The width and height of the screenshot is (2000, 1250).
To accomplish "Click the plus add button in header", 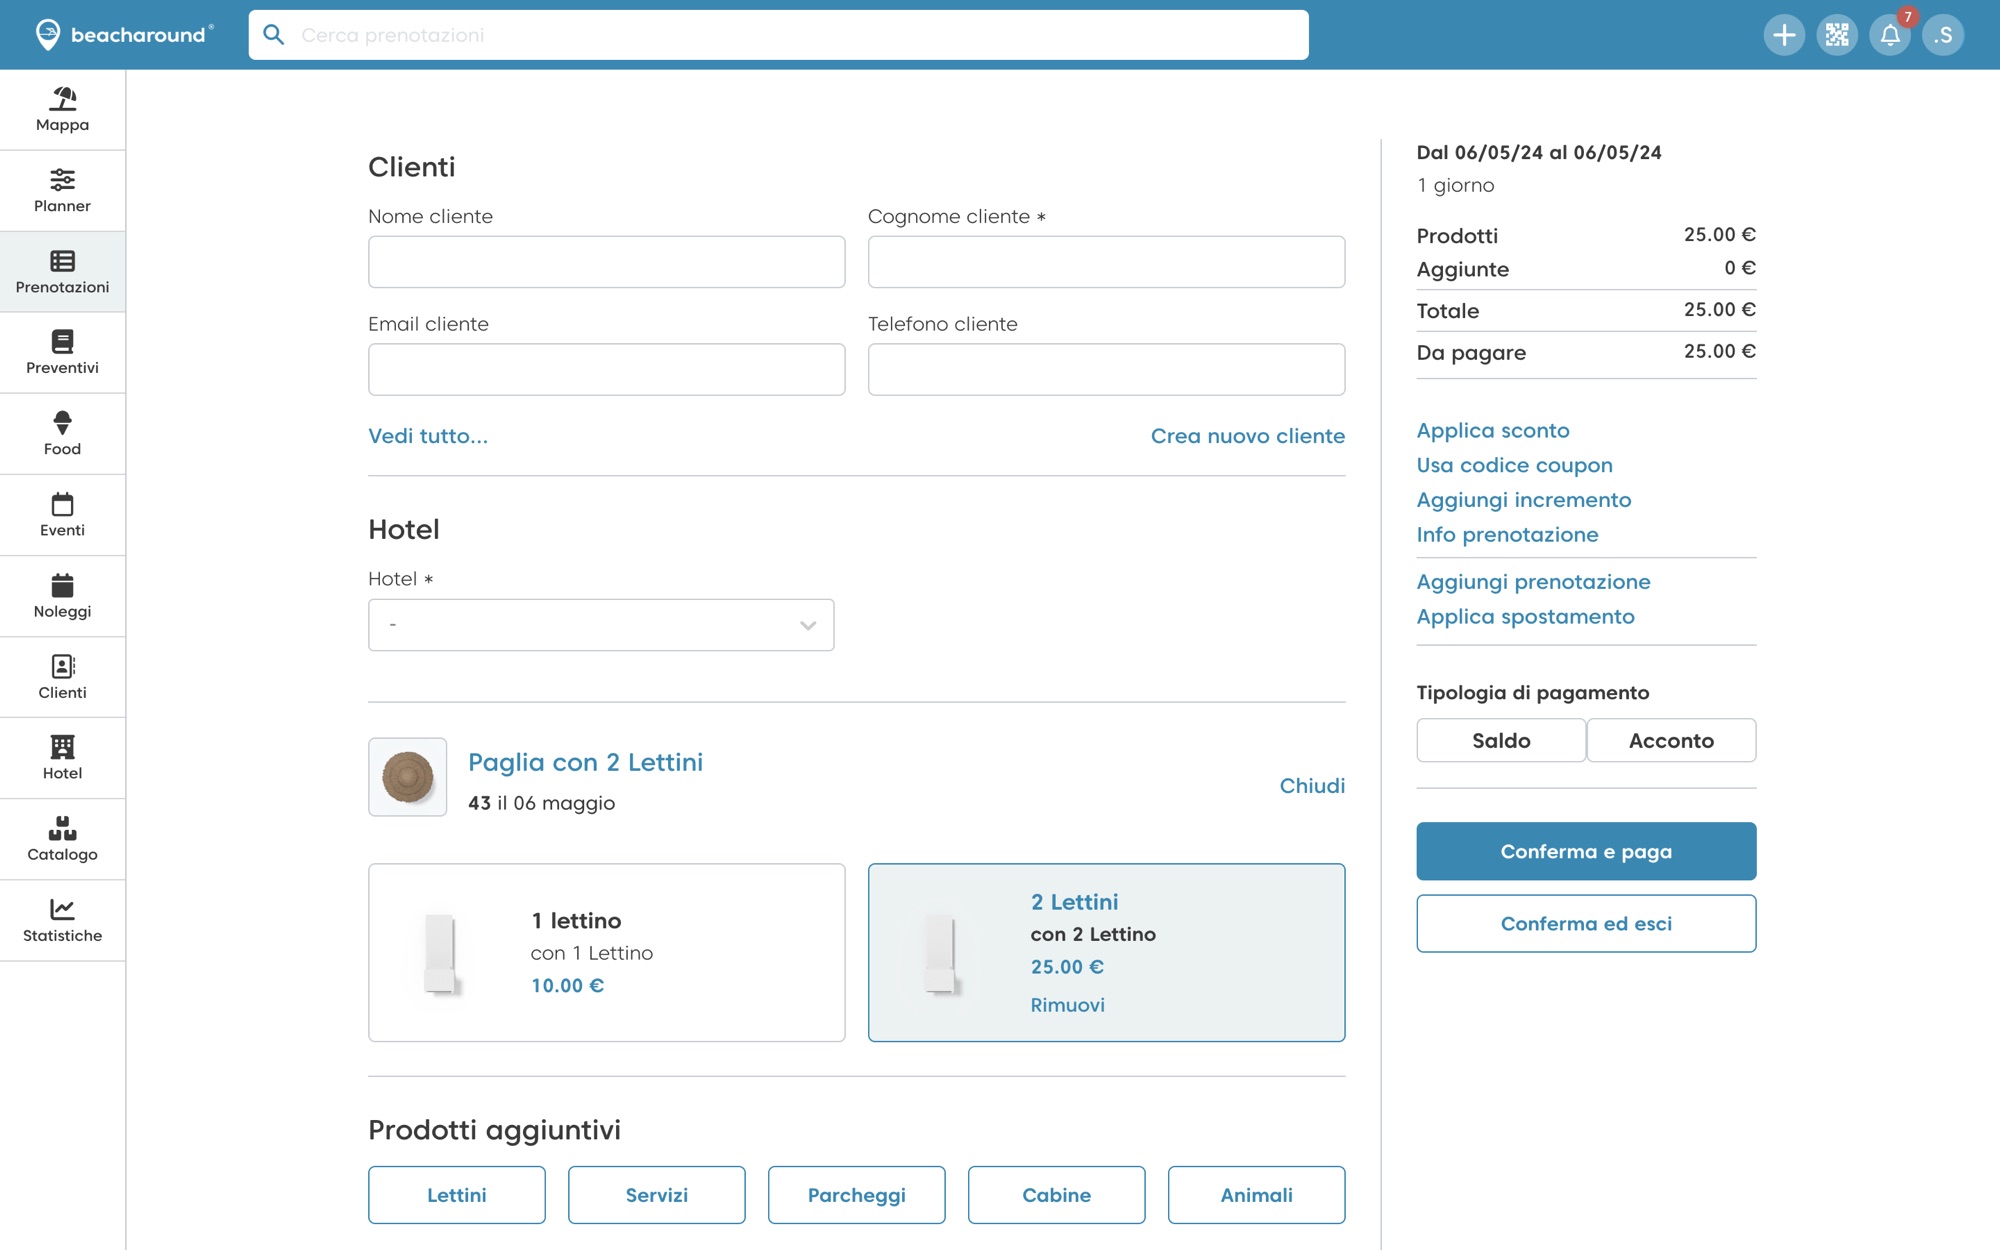I will [1784, 35].
